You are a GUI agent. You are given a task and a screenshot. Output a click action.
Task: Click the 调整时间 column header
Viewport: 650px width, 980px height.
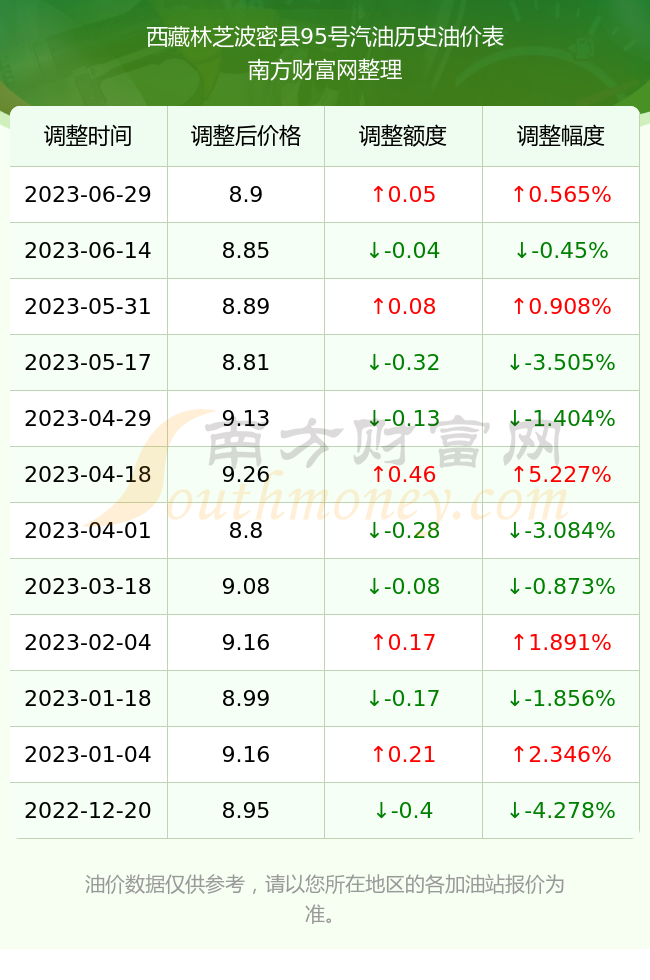pyautogui.click(x=88, y=136)
